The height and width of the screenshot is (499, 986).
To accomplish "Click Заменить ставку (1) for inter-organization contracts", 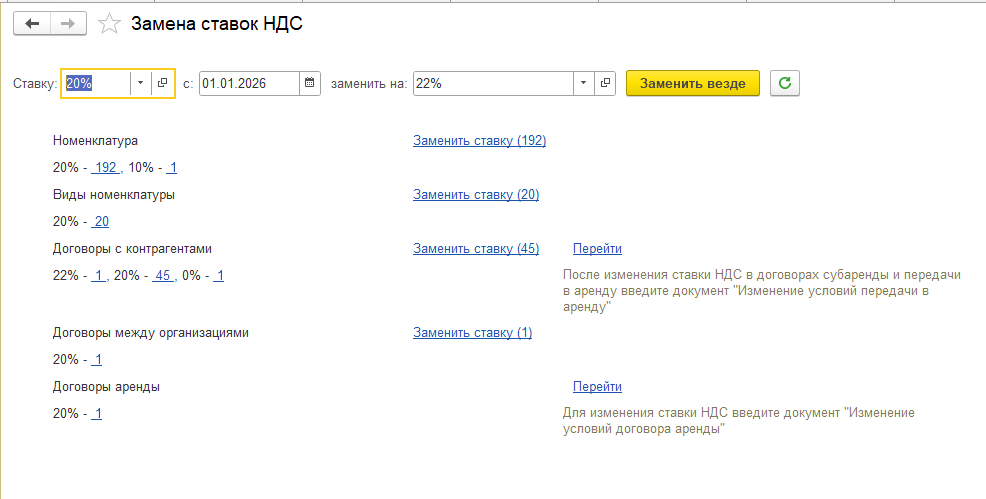I will tap(472, 333).
